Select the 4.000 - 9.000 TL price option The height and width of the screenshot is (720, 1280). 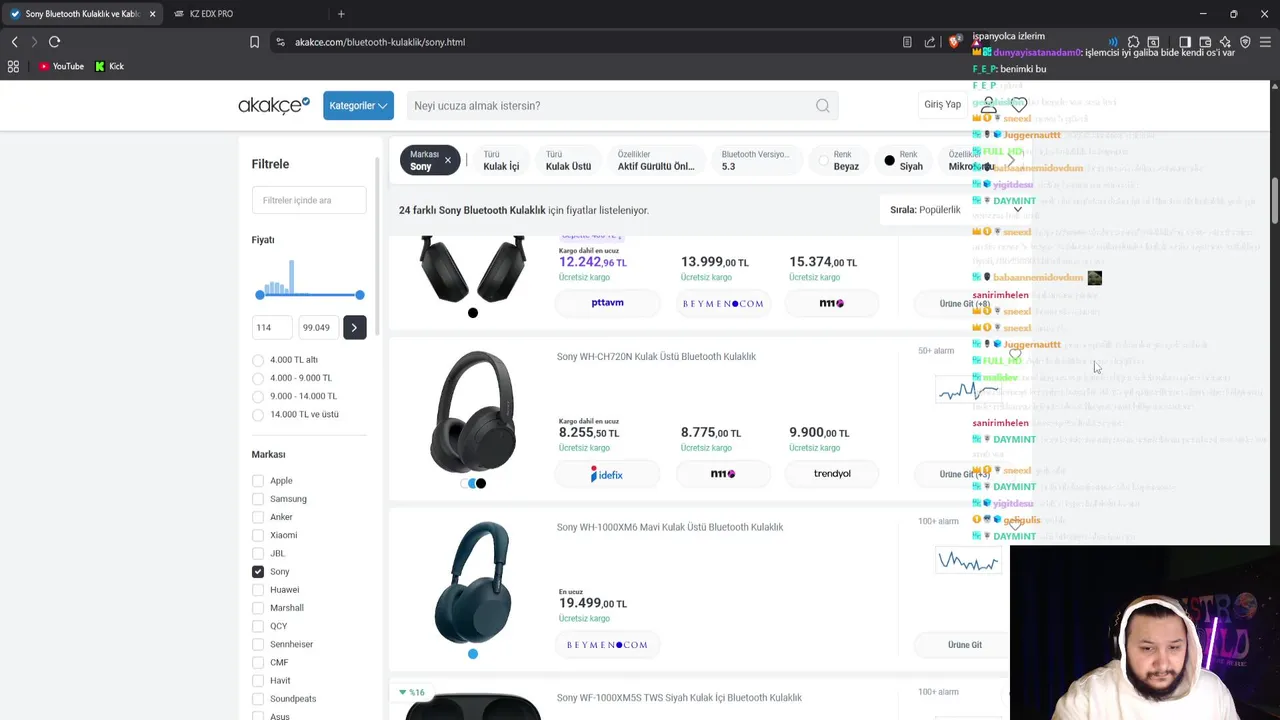click(258, 378)
